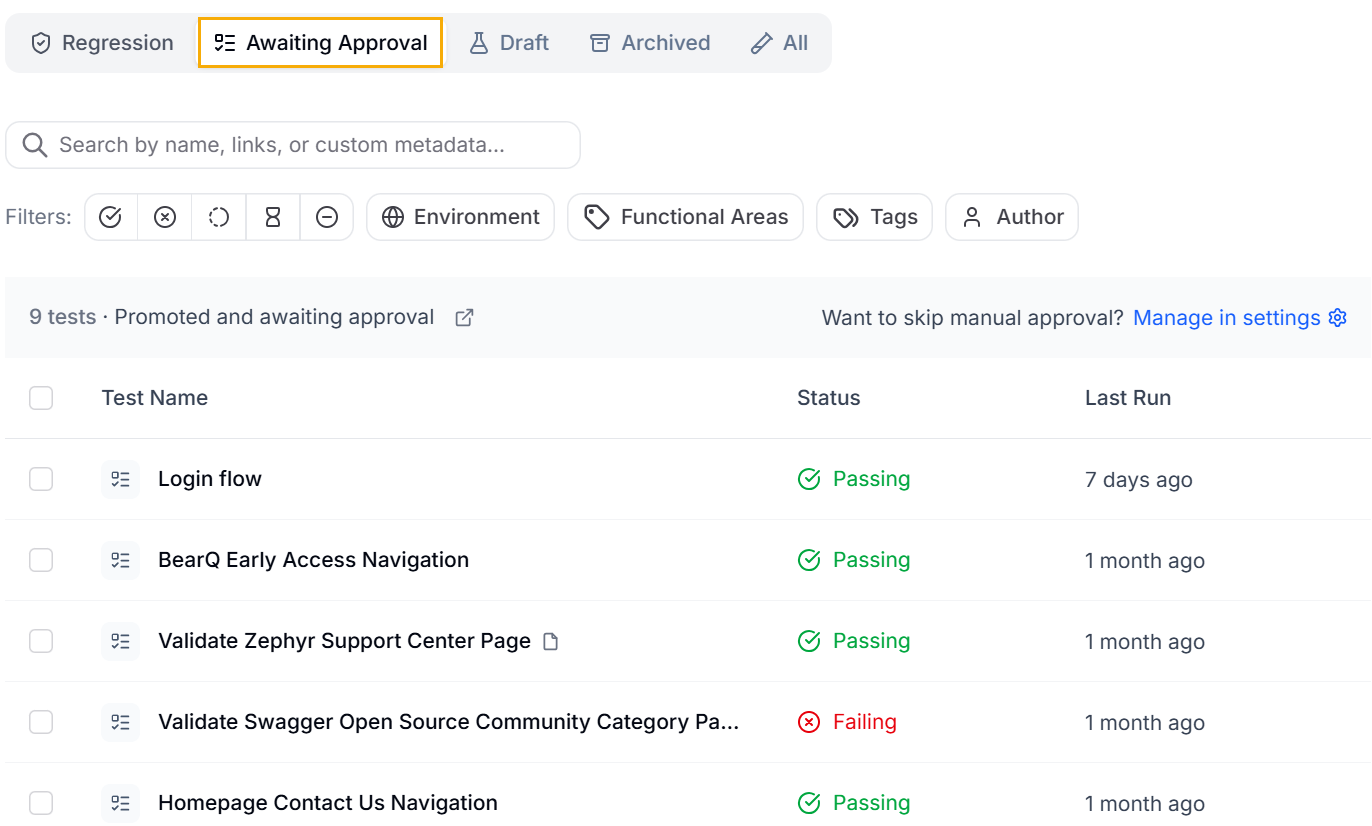Click the failing status filter icon

coord(165,217)
